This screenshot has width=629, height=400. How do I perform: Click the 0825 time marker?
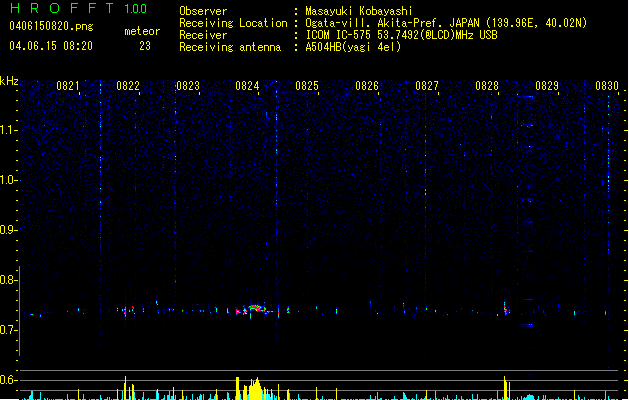click(x=307, y=86)
